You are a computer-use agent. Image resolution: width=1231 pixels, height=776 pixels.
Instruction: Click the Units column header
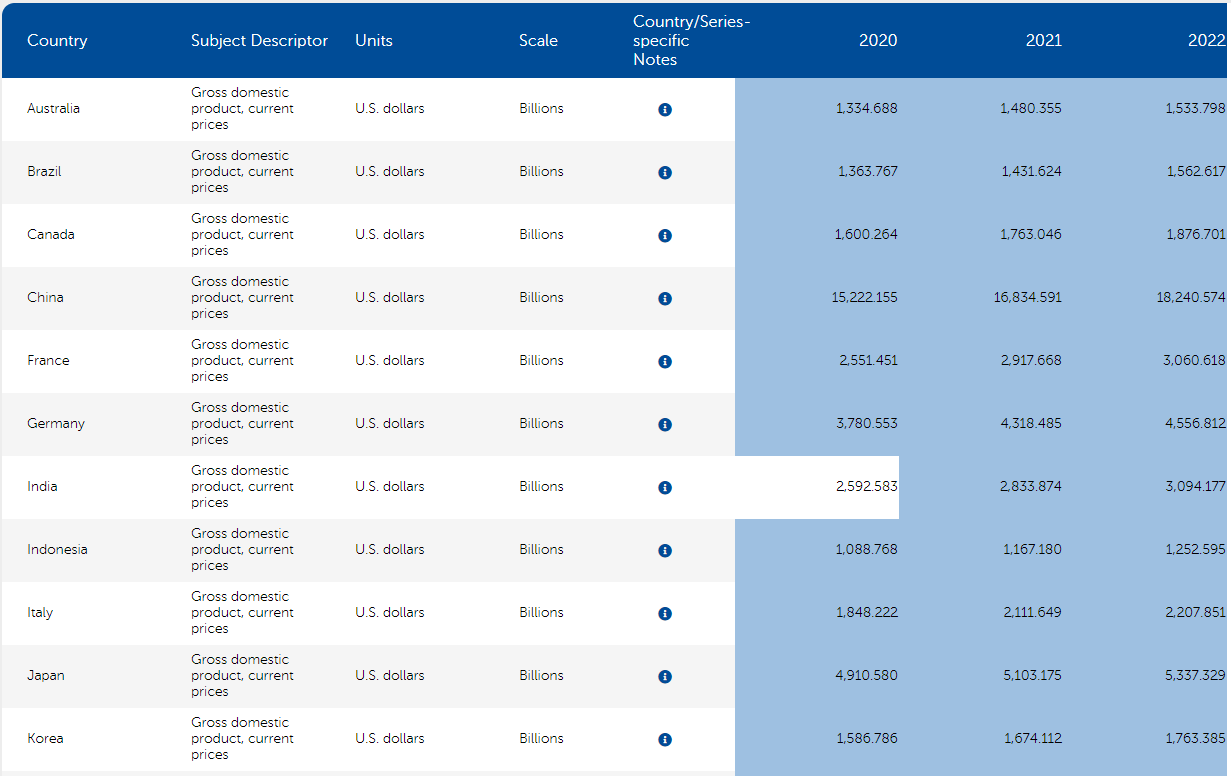tap(373, 41)
